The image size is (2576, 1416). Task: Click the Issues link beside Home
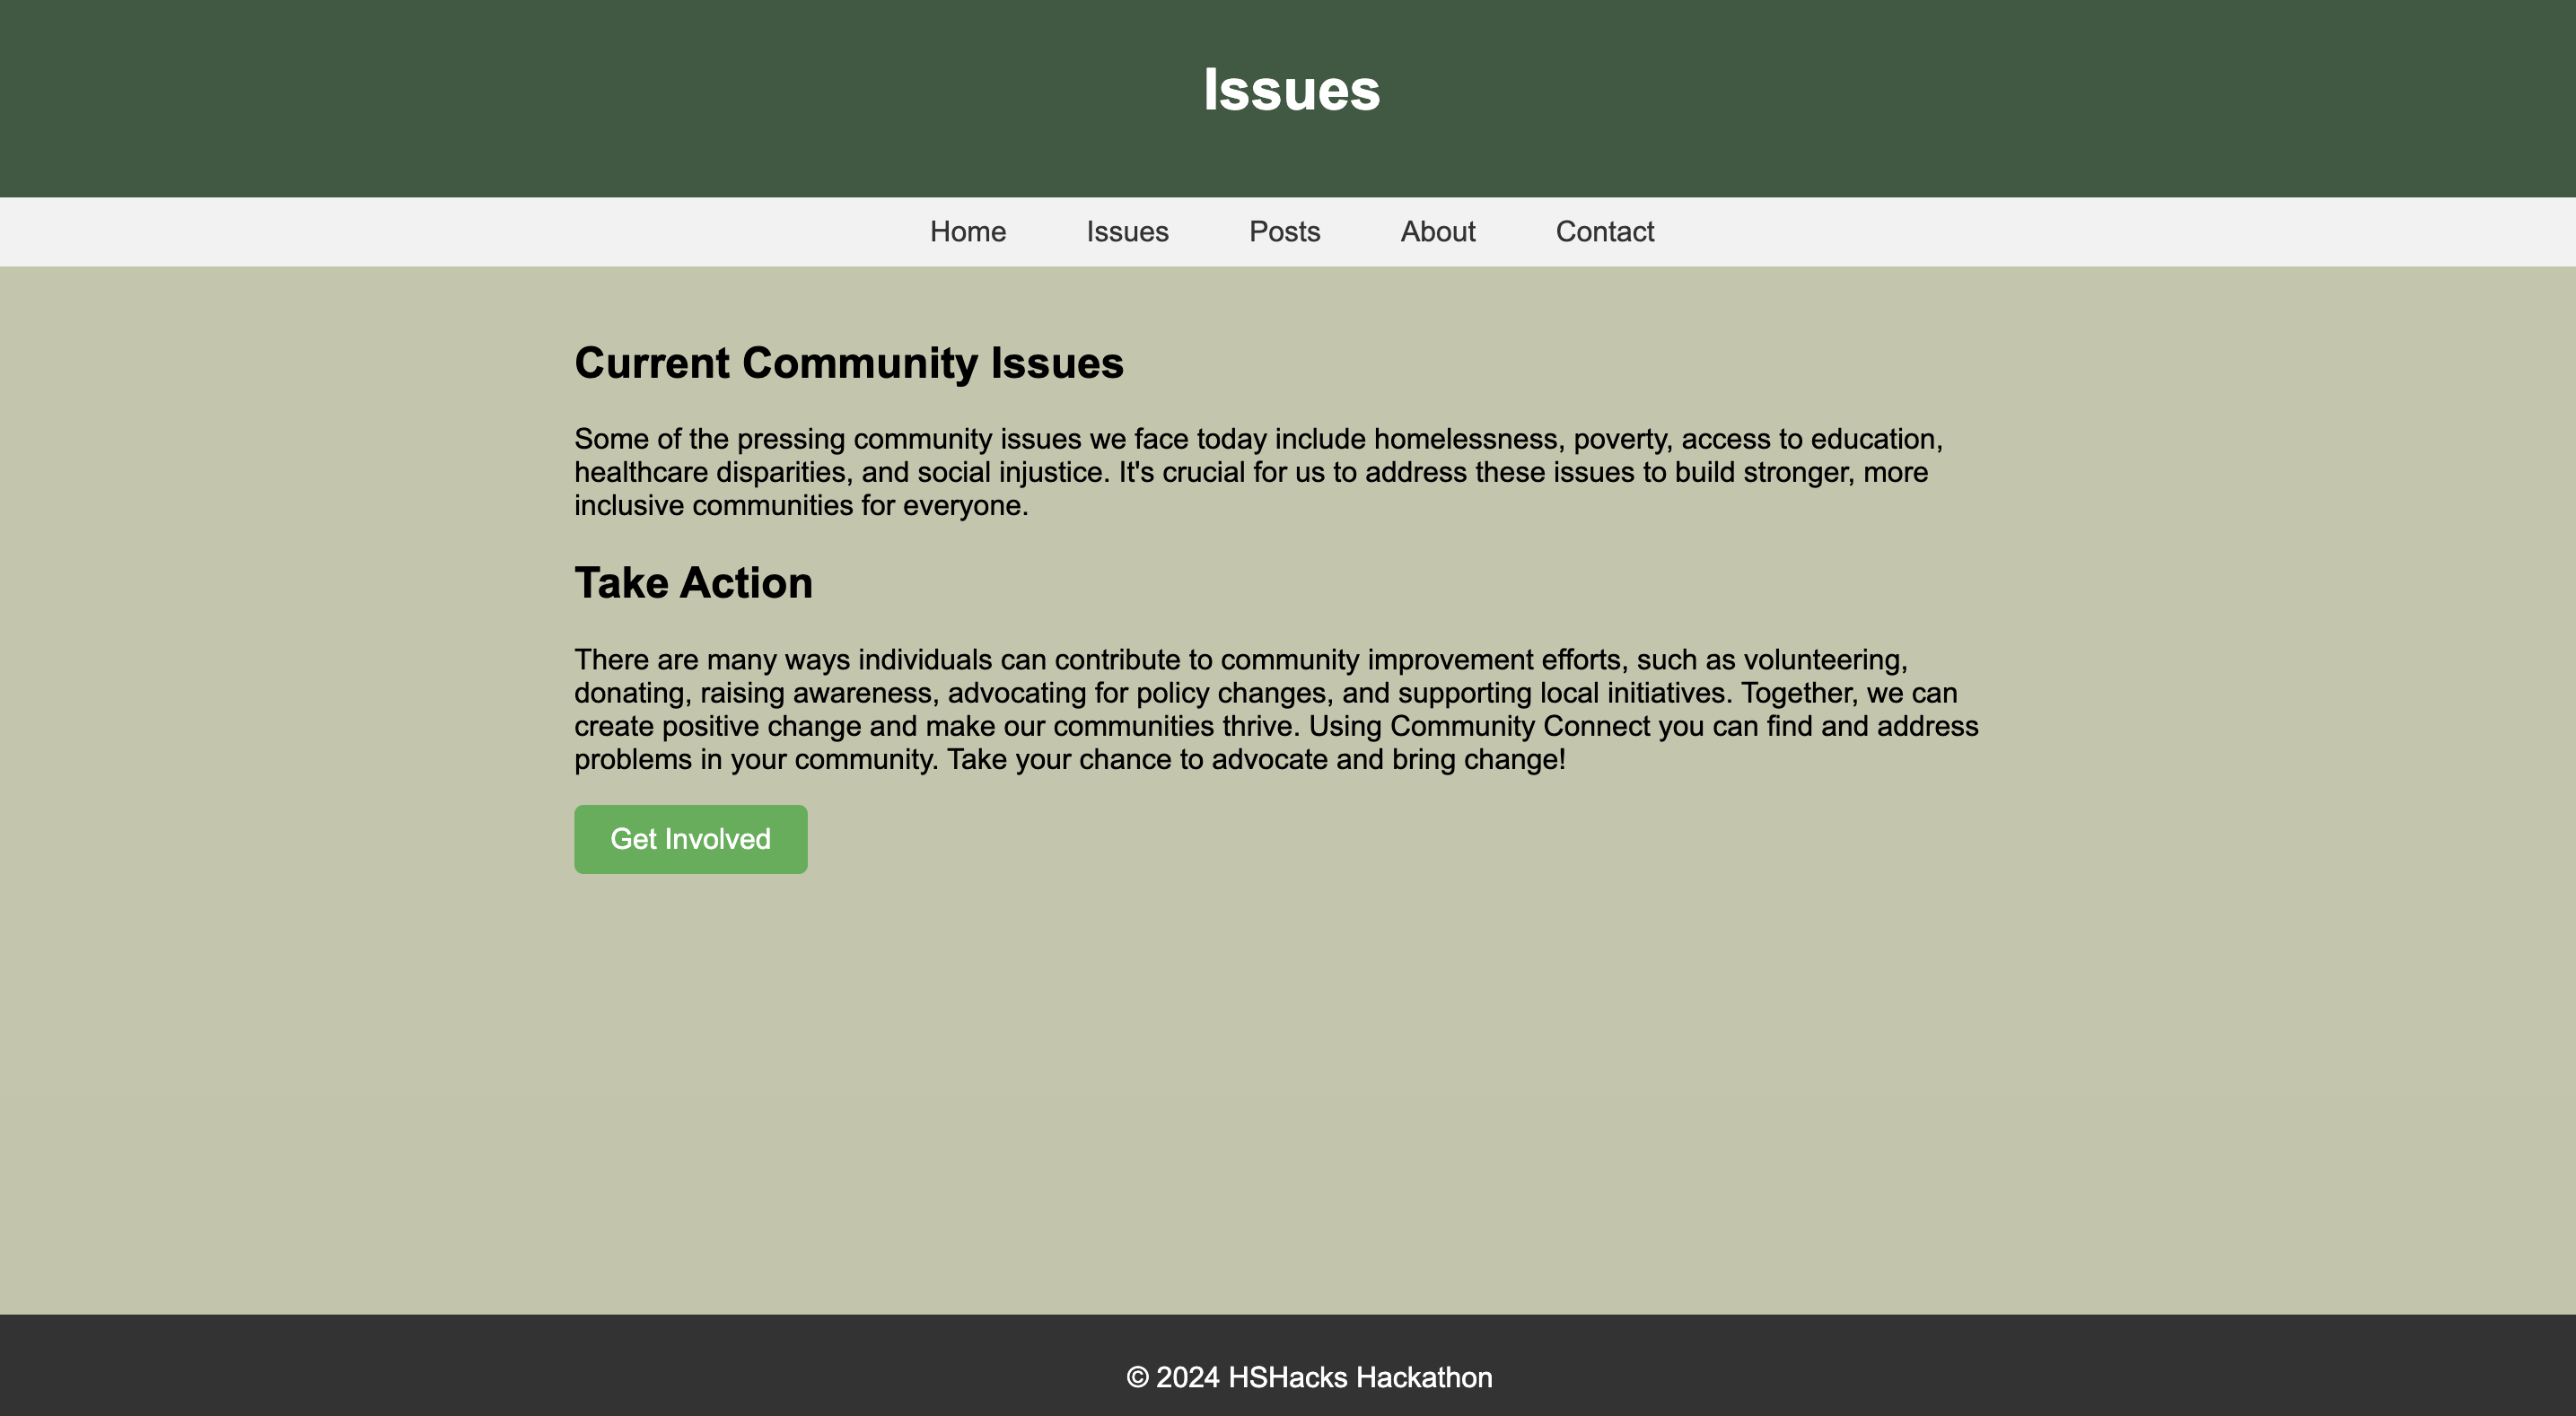pyautogui.click(x=1127, y=231)
